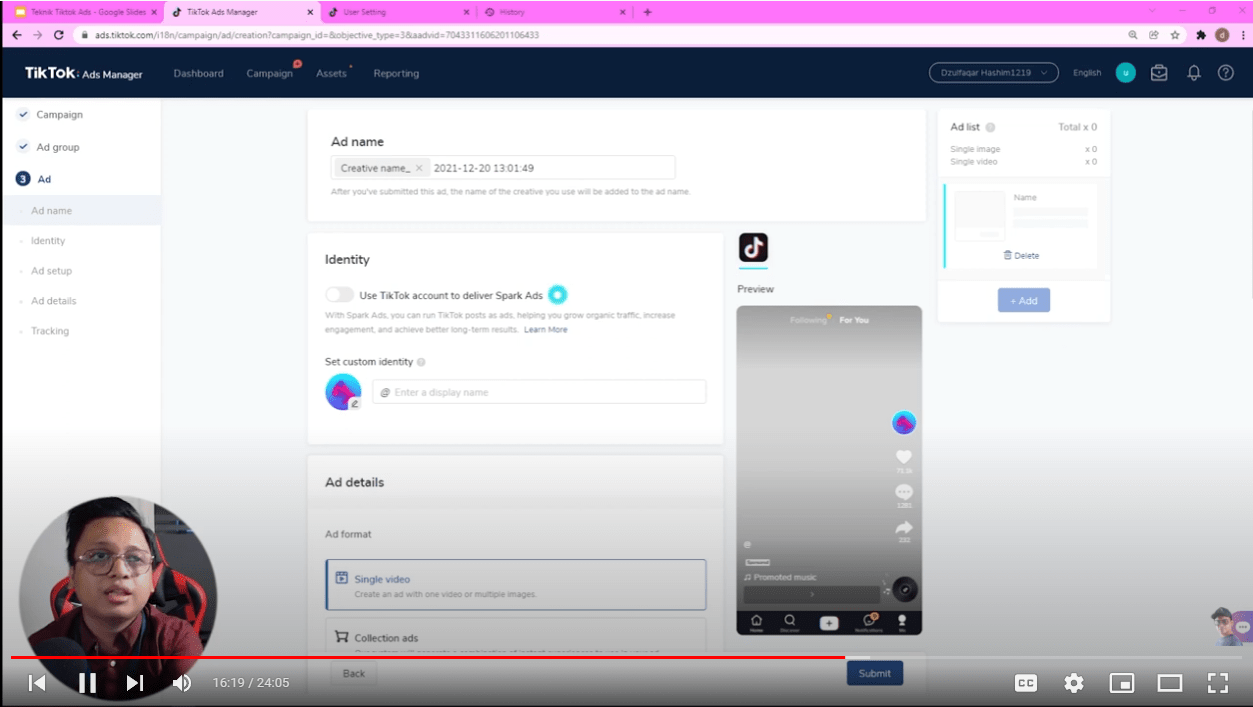Screen dimensions: 1253x707
Task: Open the help question mark icon
Action: click(x=1225, y=73)
